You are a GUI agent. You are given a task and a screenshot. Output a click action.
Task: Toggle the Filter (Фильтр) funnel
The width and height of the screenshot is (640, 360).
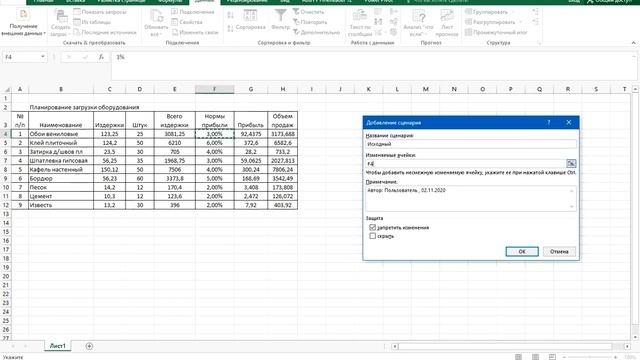pyautogui.click(x=280, y=20)
